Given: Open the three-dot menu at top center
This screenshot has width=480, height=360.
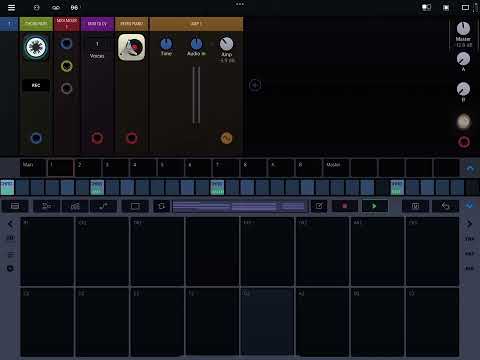Looking at the screenshot, I should (x=240, y=4).
